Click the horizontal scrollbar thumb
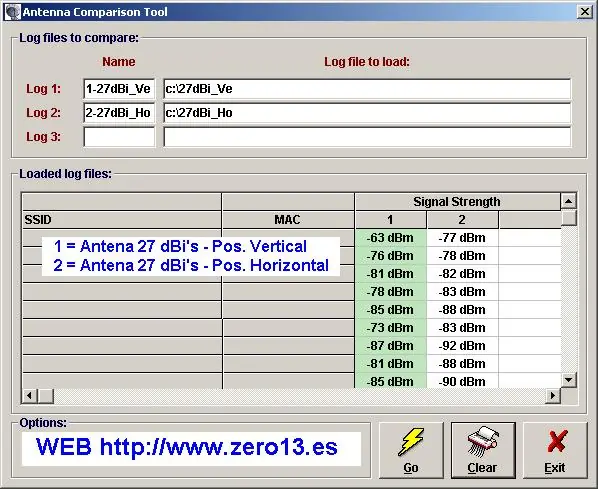Image resolution: width=598 pixels, height=489 pixels. (46, 396)
